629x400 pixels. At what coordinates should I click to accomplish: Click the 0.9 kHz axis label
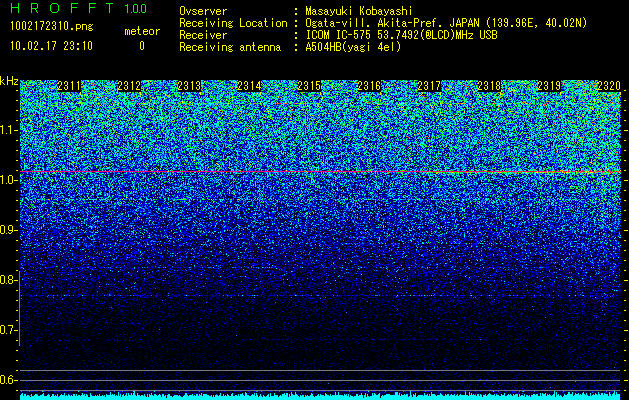(x=9, y=230)
